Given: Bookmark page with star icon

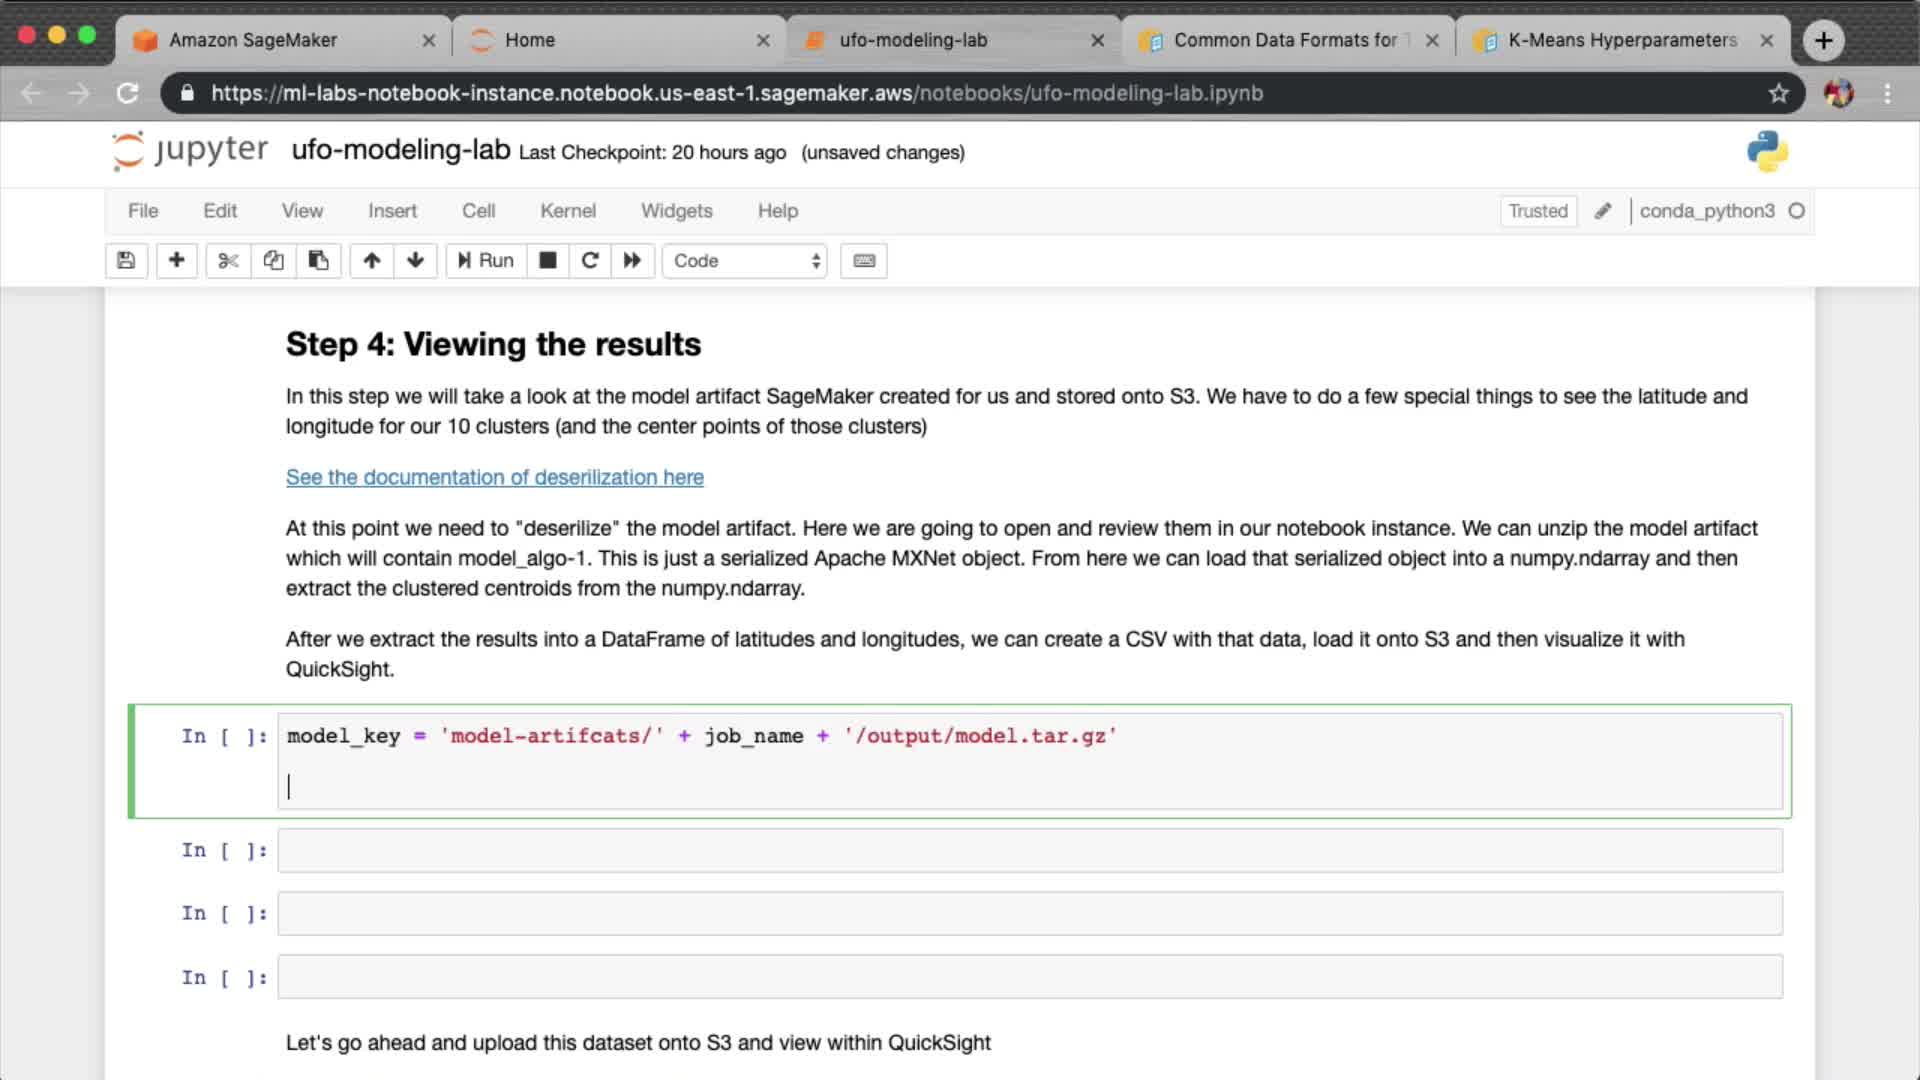Looking at the screenshot, I should point(1778,93).
